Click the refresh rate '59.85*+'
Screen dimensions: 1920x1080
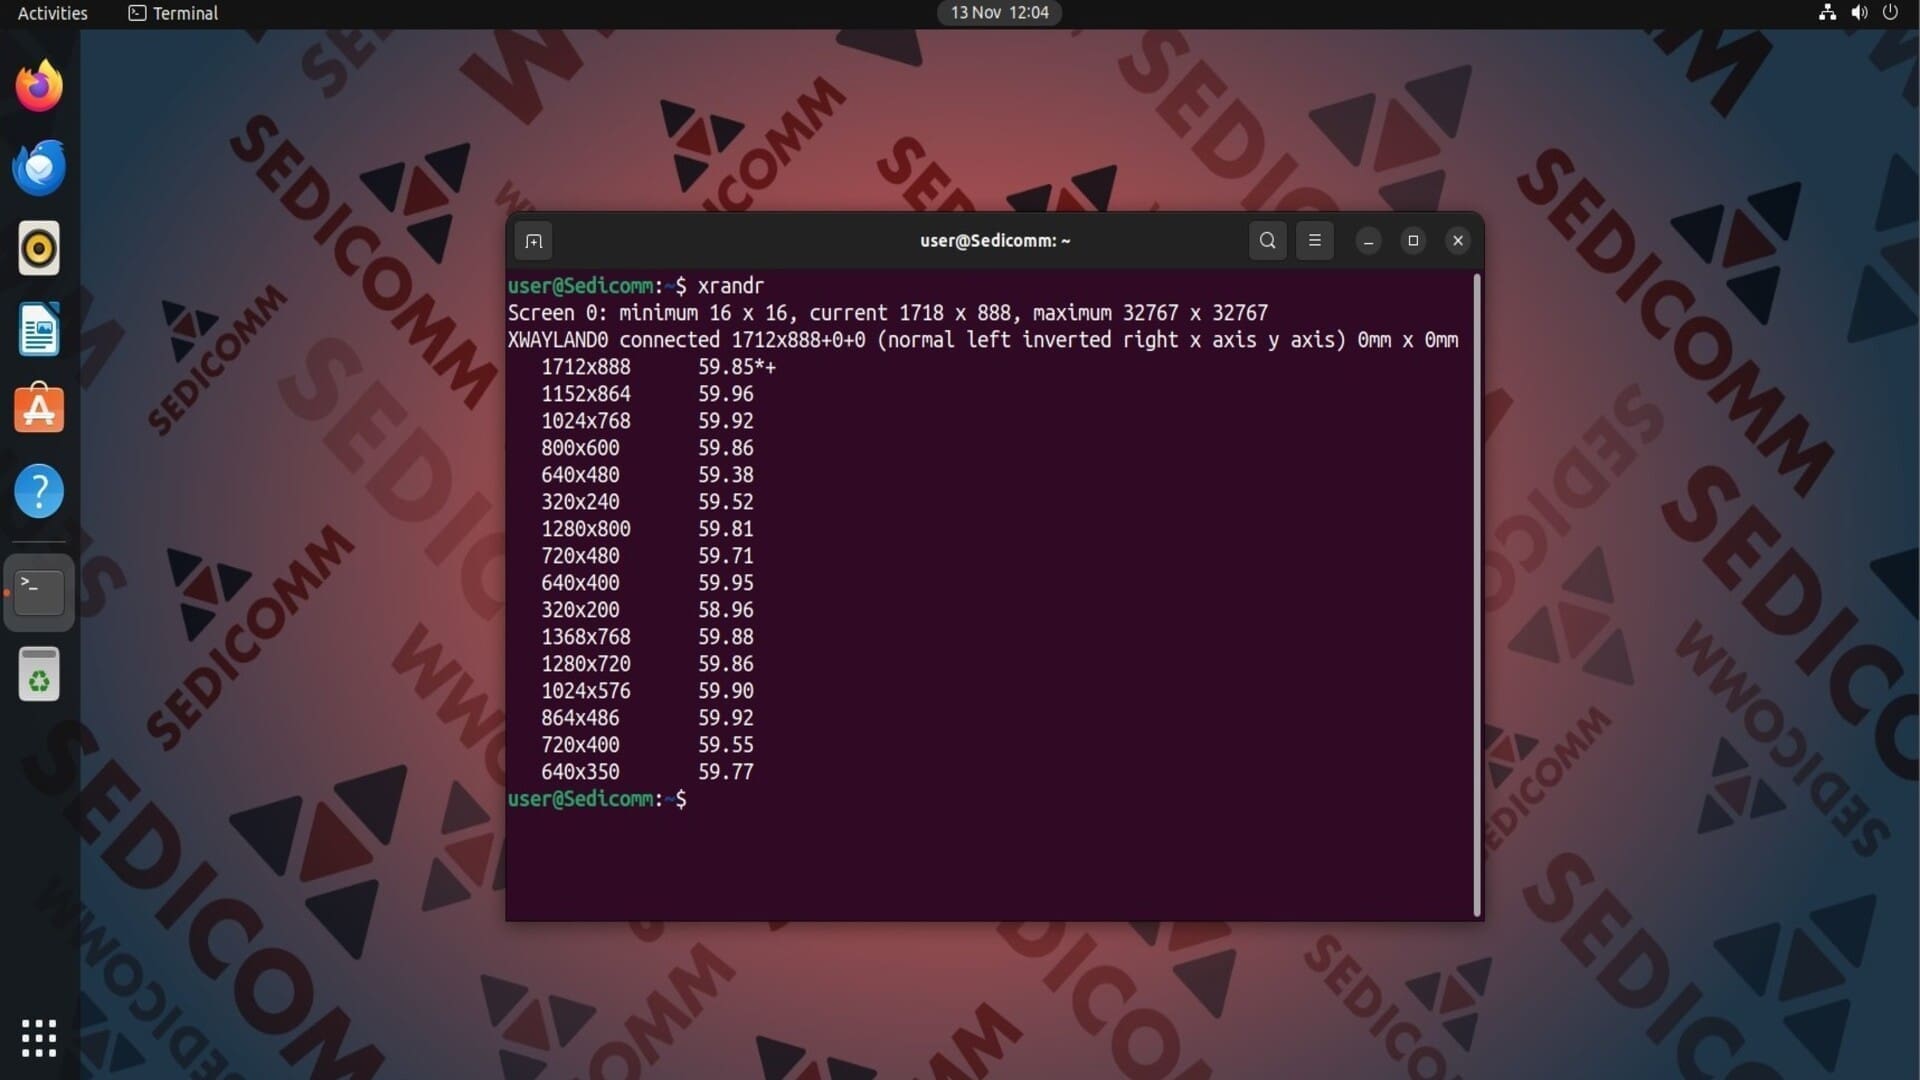737,367
